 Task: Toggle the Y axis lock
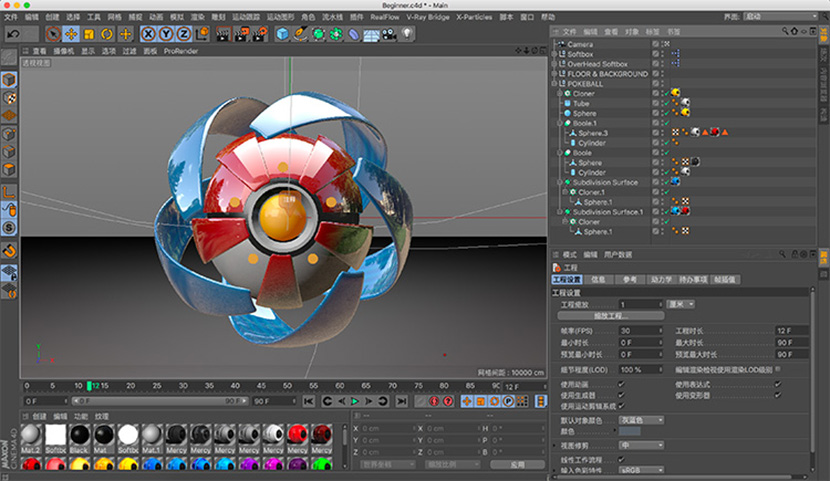click(166, 34)
